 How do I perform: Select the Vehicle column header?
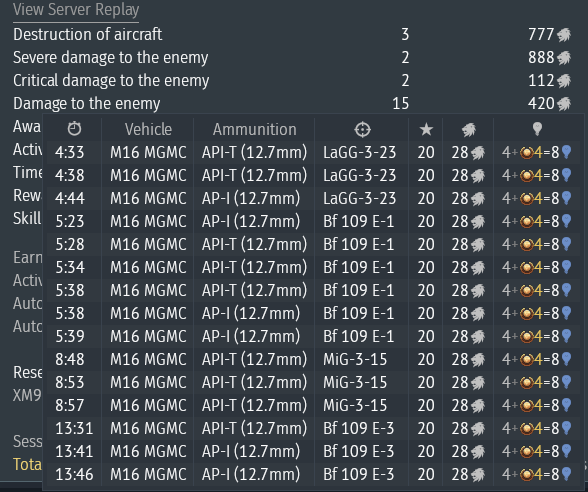tap(148, 129)
